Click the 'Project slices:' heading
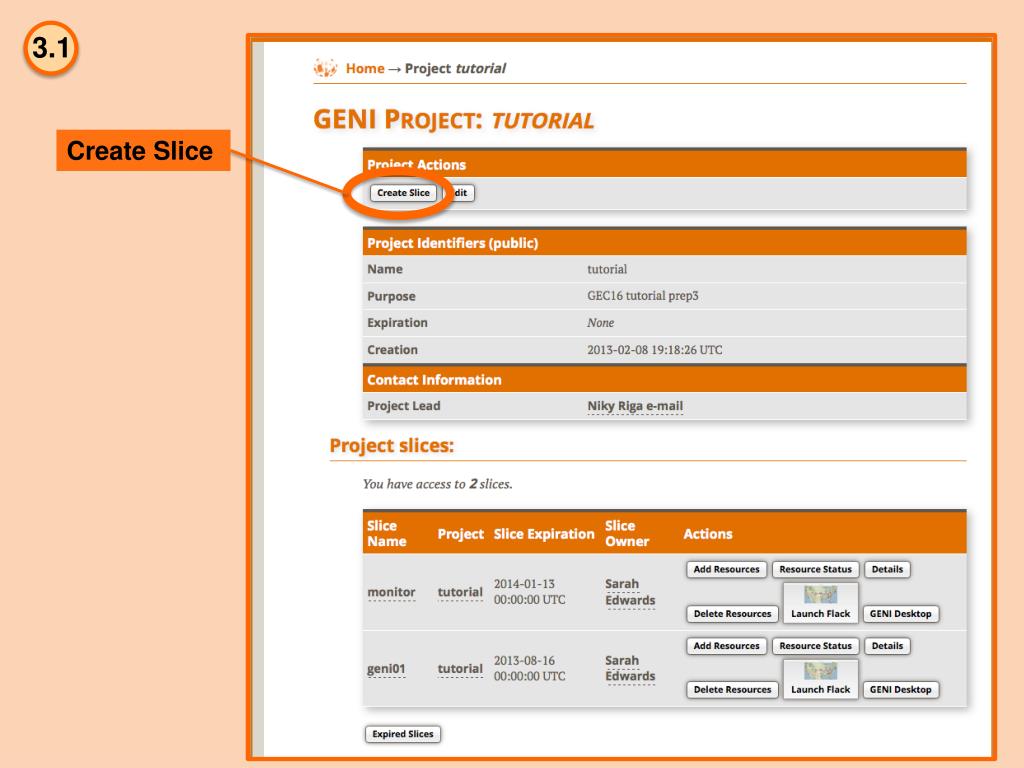 (392, 445)
